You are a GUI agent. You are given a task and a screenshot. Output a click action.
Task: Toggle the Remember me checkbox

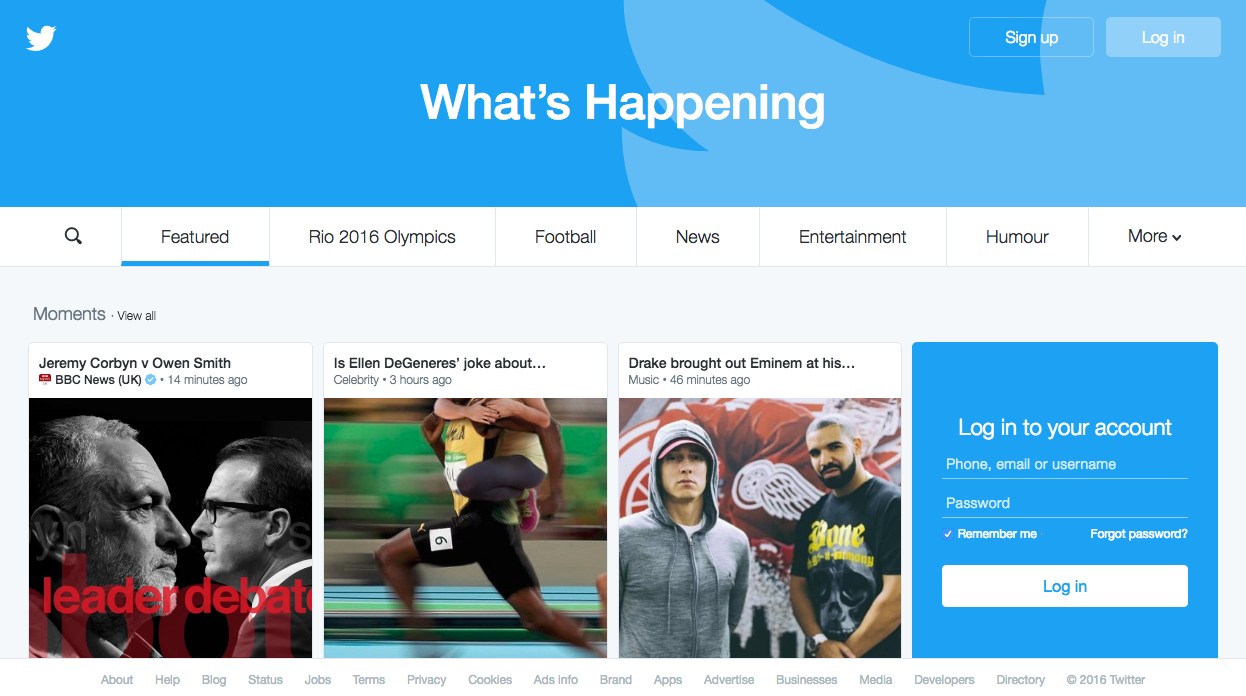click(948, 534)
